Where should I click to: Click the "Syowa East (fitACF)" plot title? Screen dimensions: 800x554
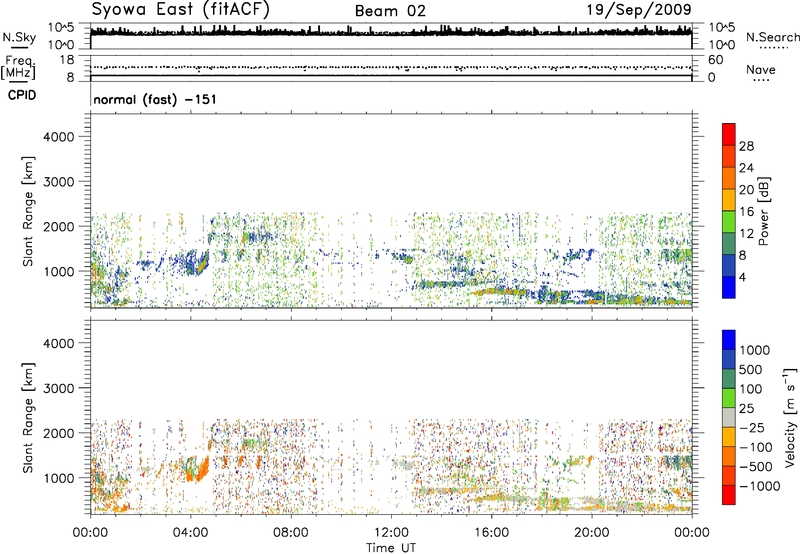click(x=180, y=9)
